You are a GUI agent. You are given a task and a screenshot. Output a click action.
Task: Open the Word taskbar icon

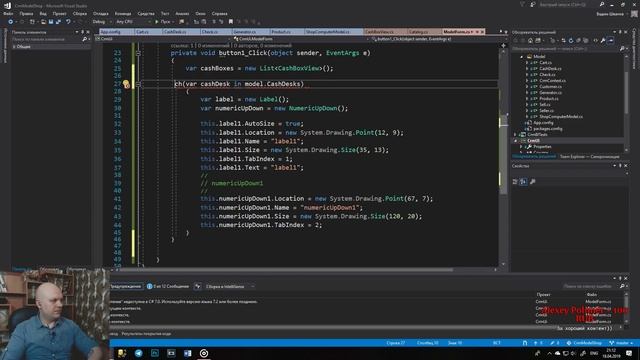tap(187, 353)
